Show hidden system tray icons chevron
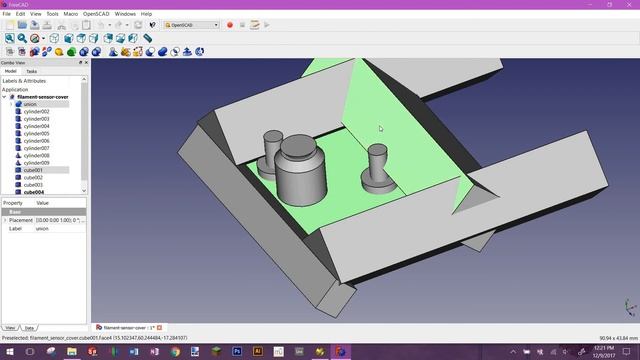 coord(513,351)
